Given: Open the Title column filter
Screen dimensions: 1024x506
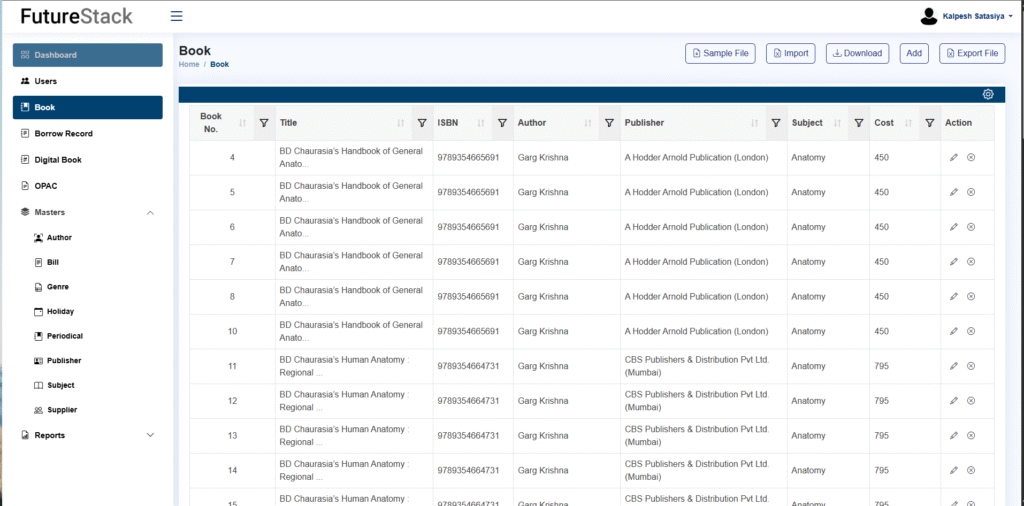Looking at the screenshot, I should click(x=422, y=123).
